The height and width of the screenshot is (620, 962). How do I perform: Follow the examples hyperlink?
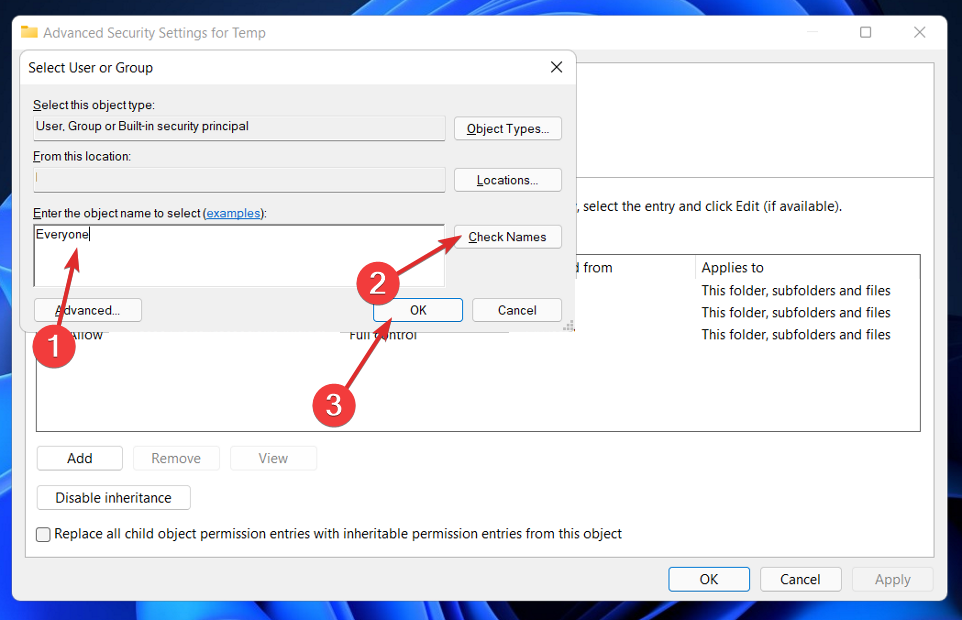[233, 213]
